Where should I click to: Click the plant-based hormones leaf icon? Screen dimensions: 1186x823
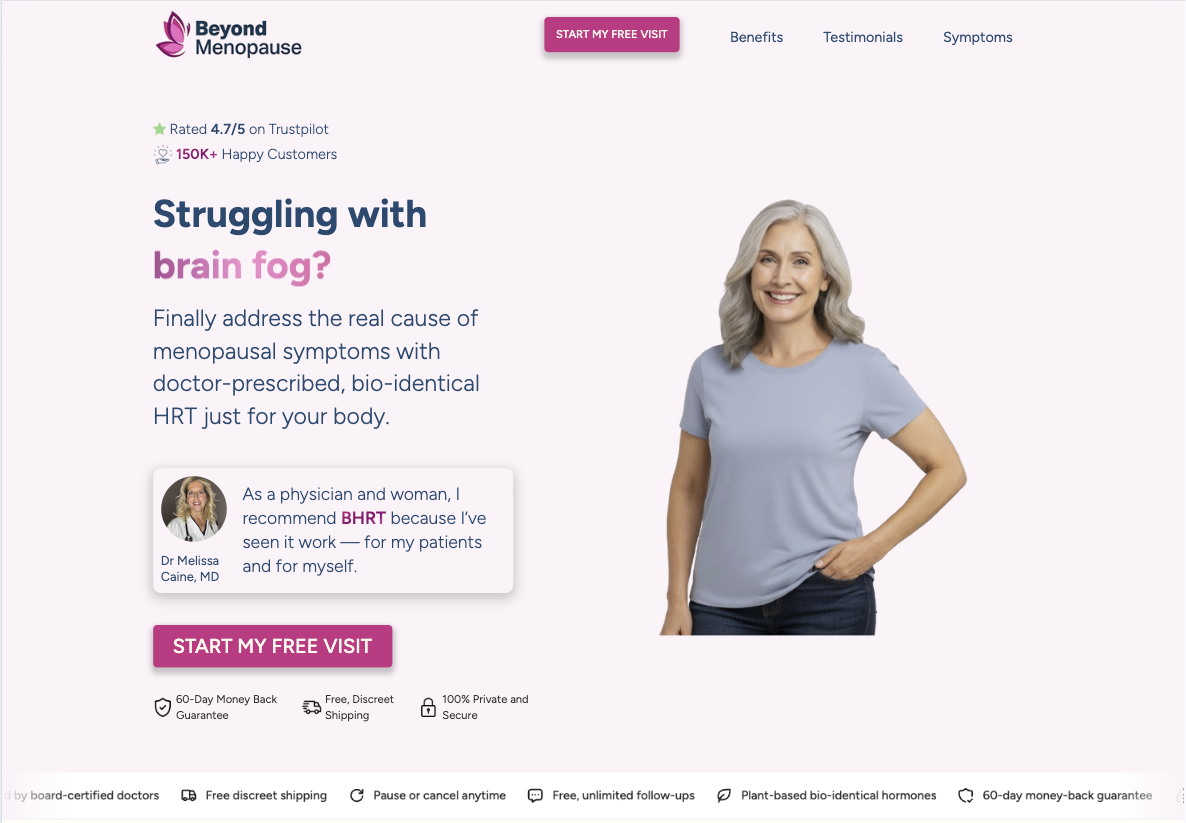724,796
